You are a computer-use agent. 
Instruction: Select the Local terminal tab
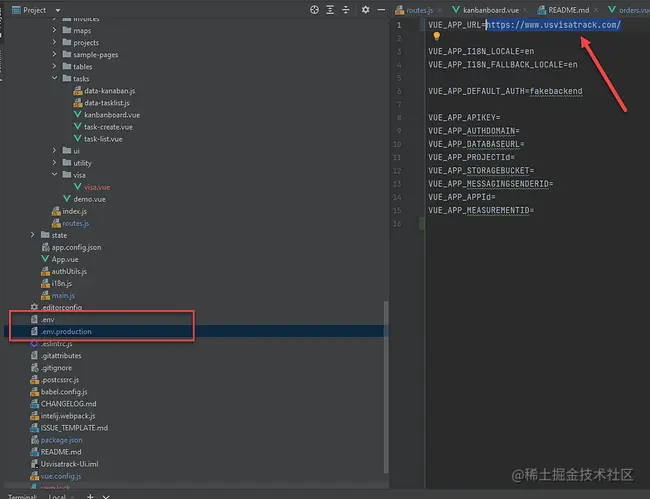tap(57, 496)
